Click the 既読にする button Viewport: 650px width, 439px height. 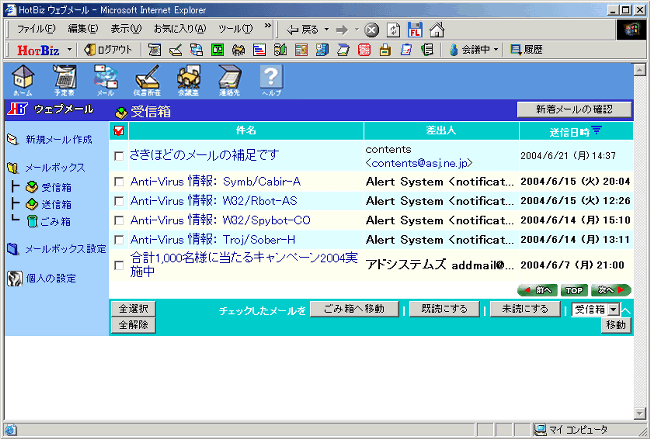pos(444,309)
